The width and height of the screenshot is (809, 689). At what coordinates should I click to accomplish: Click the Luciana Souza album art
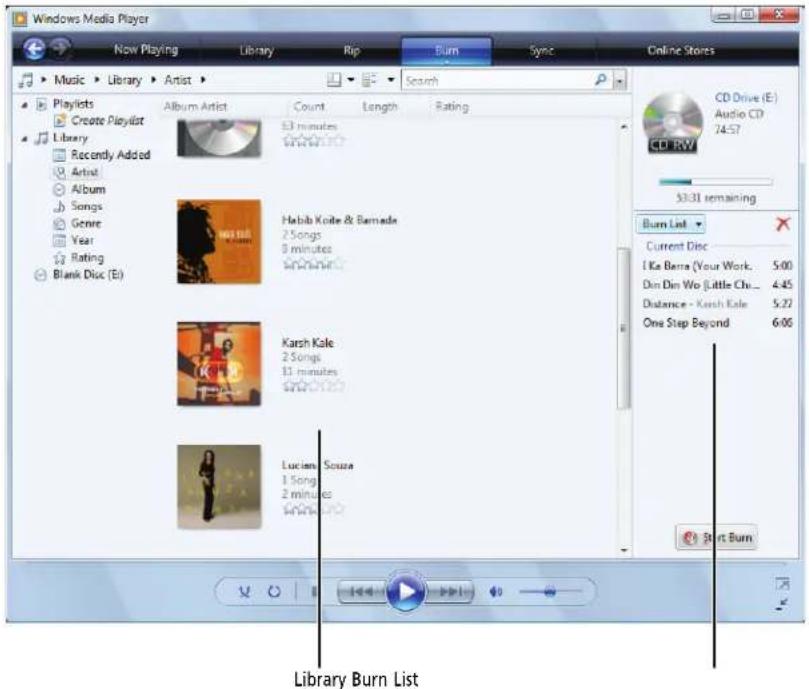click(x=219, y=487)
